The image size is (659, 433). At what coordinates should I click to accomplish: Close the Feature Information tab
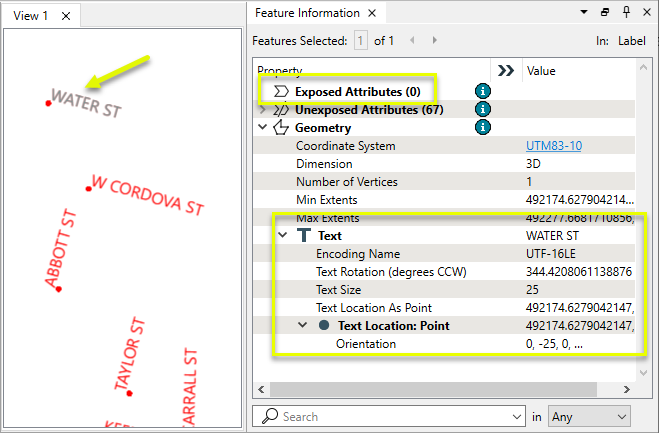[x=371, y=14]
